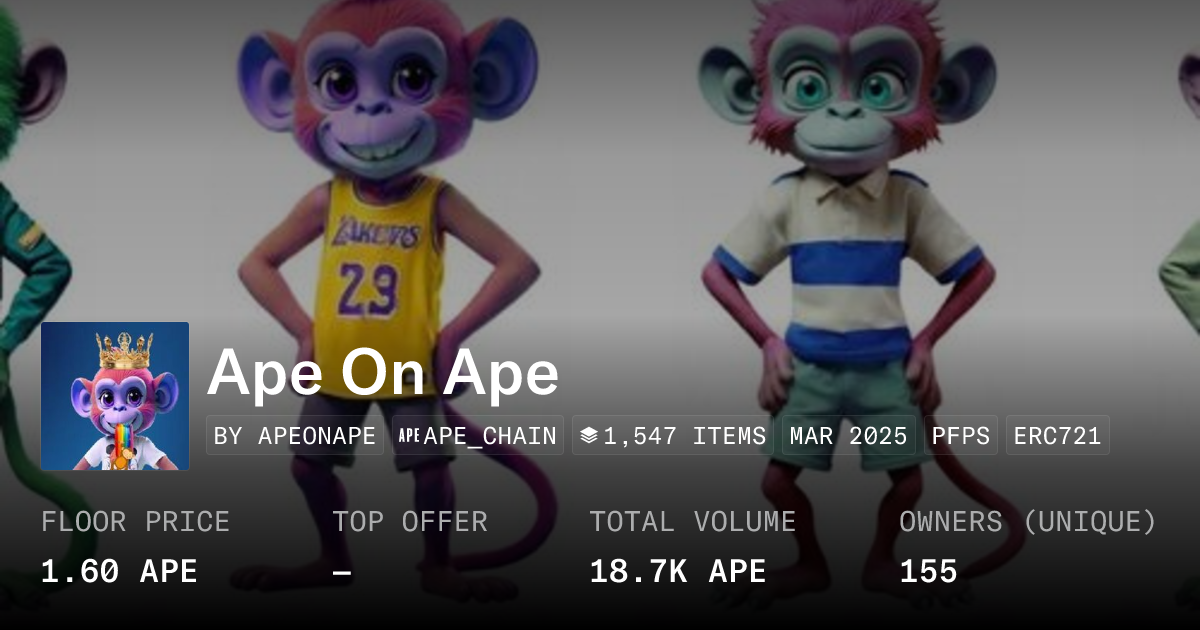Open the BY APEONAPE creator tag
The image size is (1200, 630).
pyautogui.click(x=295, y=436)
